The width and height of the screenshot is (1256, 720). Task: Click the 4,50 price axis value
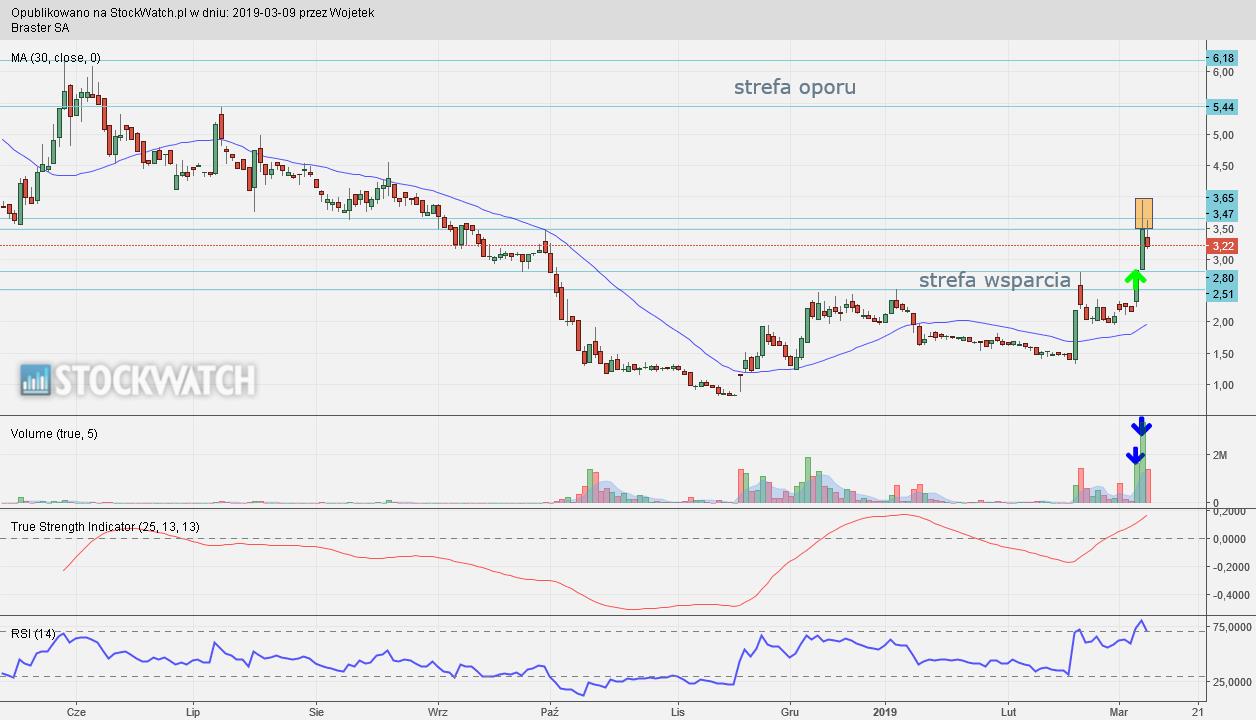1223,166
